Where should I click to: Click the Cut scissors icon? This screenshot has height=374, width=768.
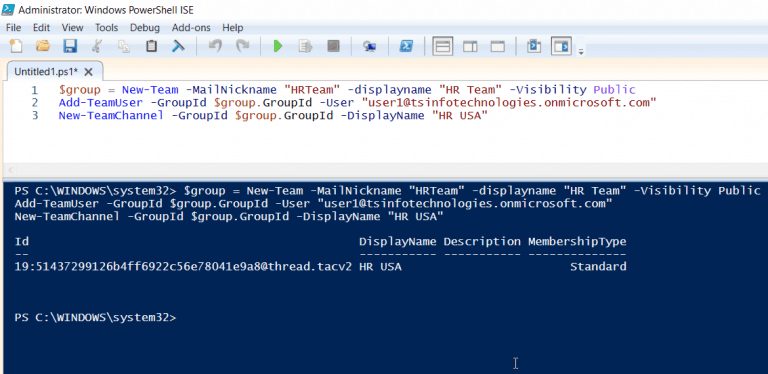(x=97, y=47)
